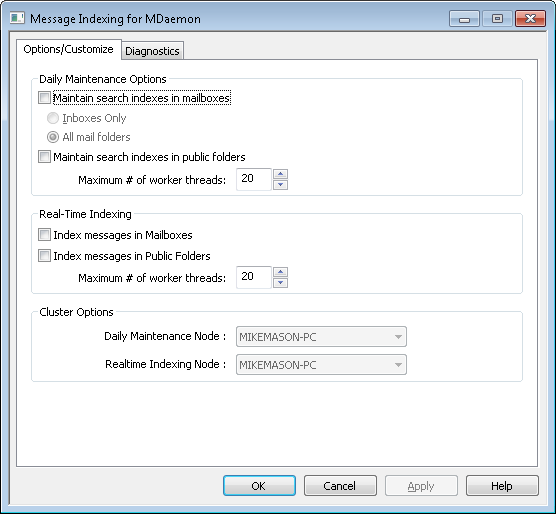Click the Daily Maintenance worker threads field
This screenshot has width=556, height=514.
[254, 179]
